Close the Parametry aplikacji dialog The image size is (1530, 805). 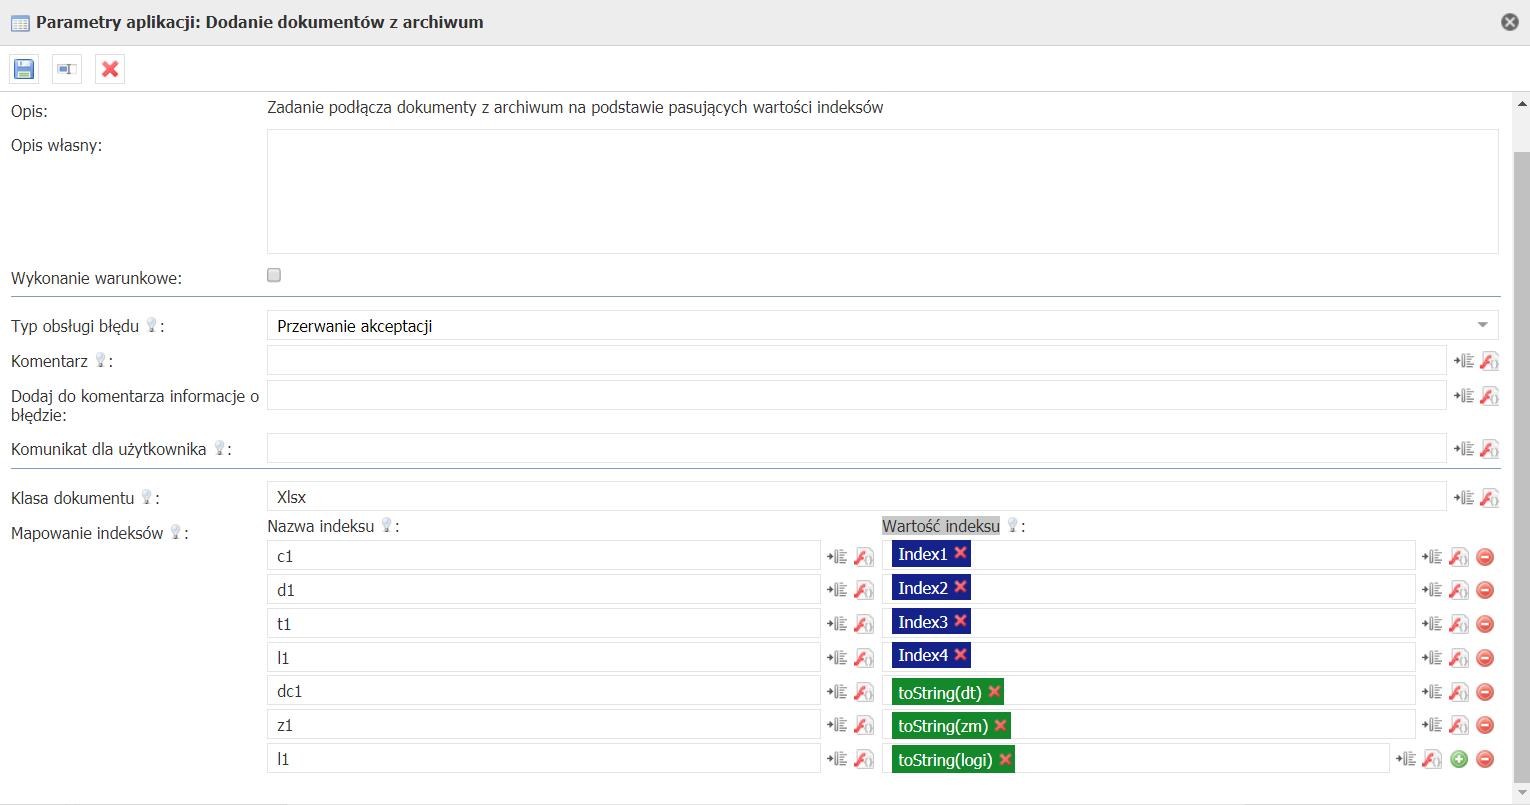coord(1510,22)
